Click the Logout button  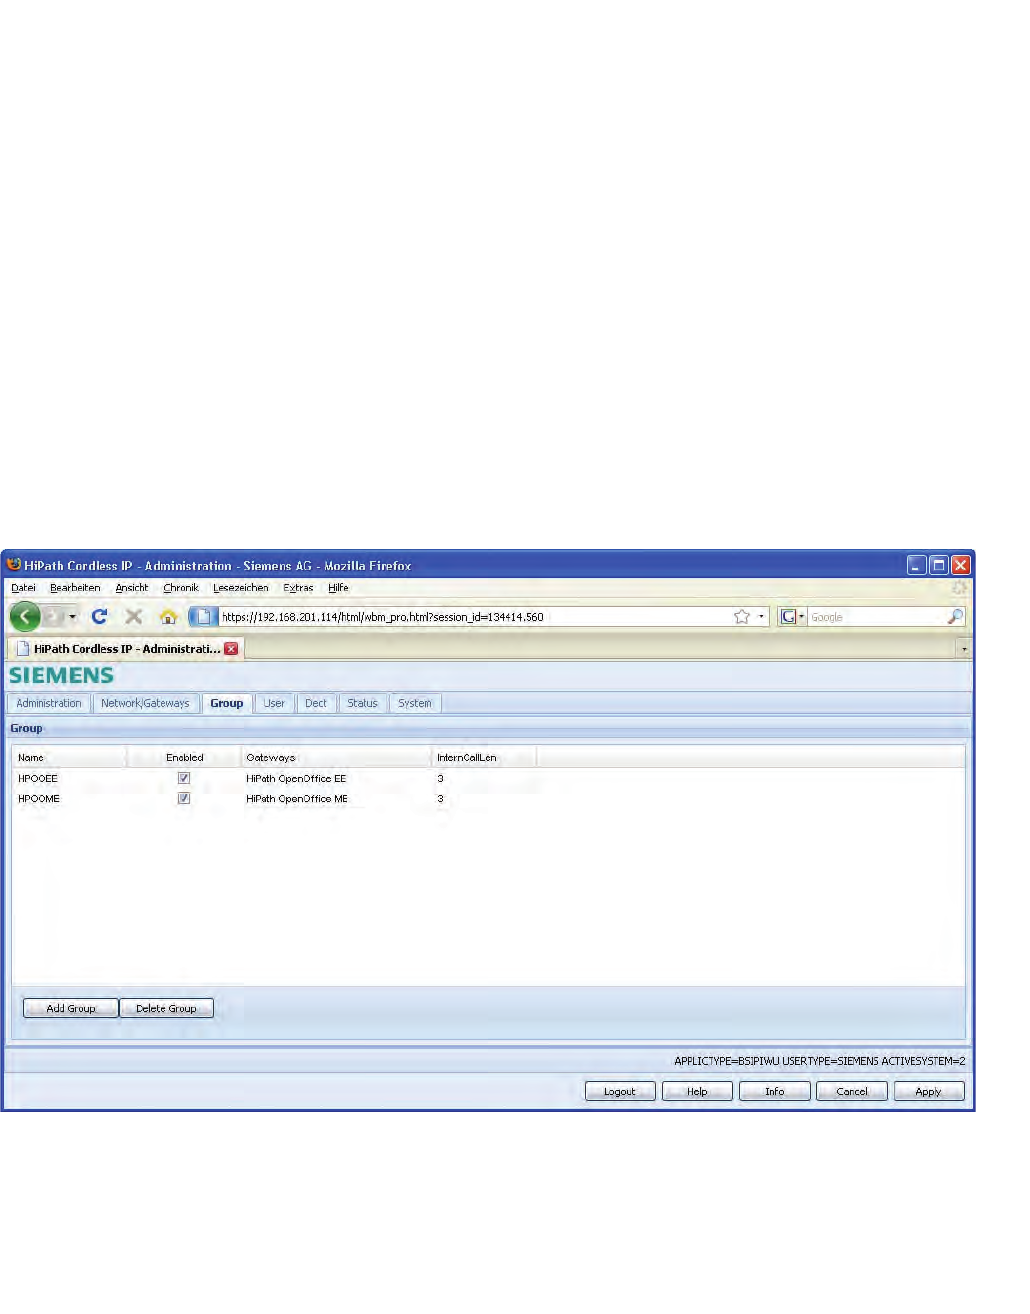click(x=620, y=1091)
